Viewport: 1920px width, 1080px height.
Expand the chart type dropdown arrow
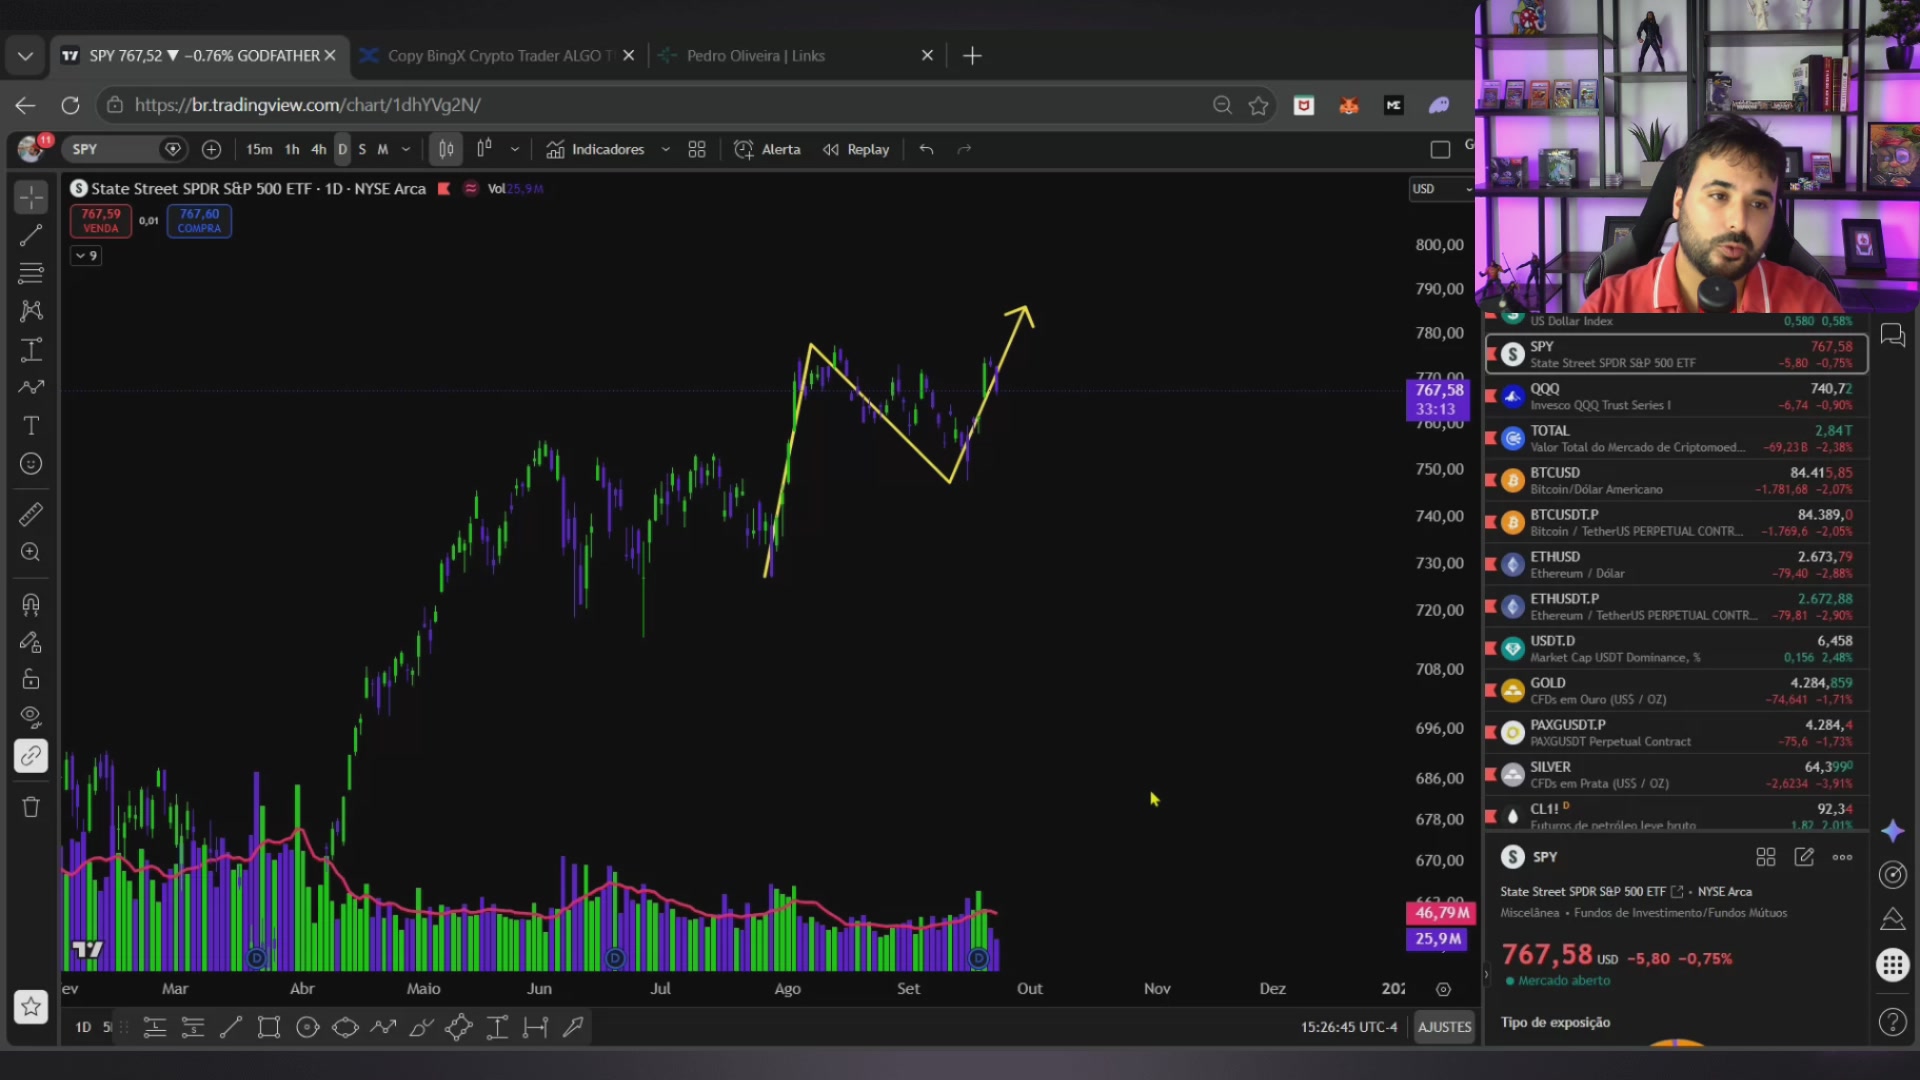tap(515, 149)
